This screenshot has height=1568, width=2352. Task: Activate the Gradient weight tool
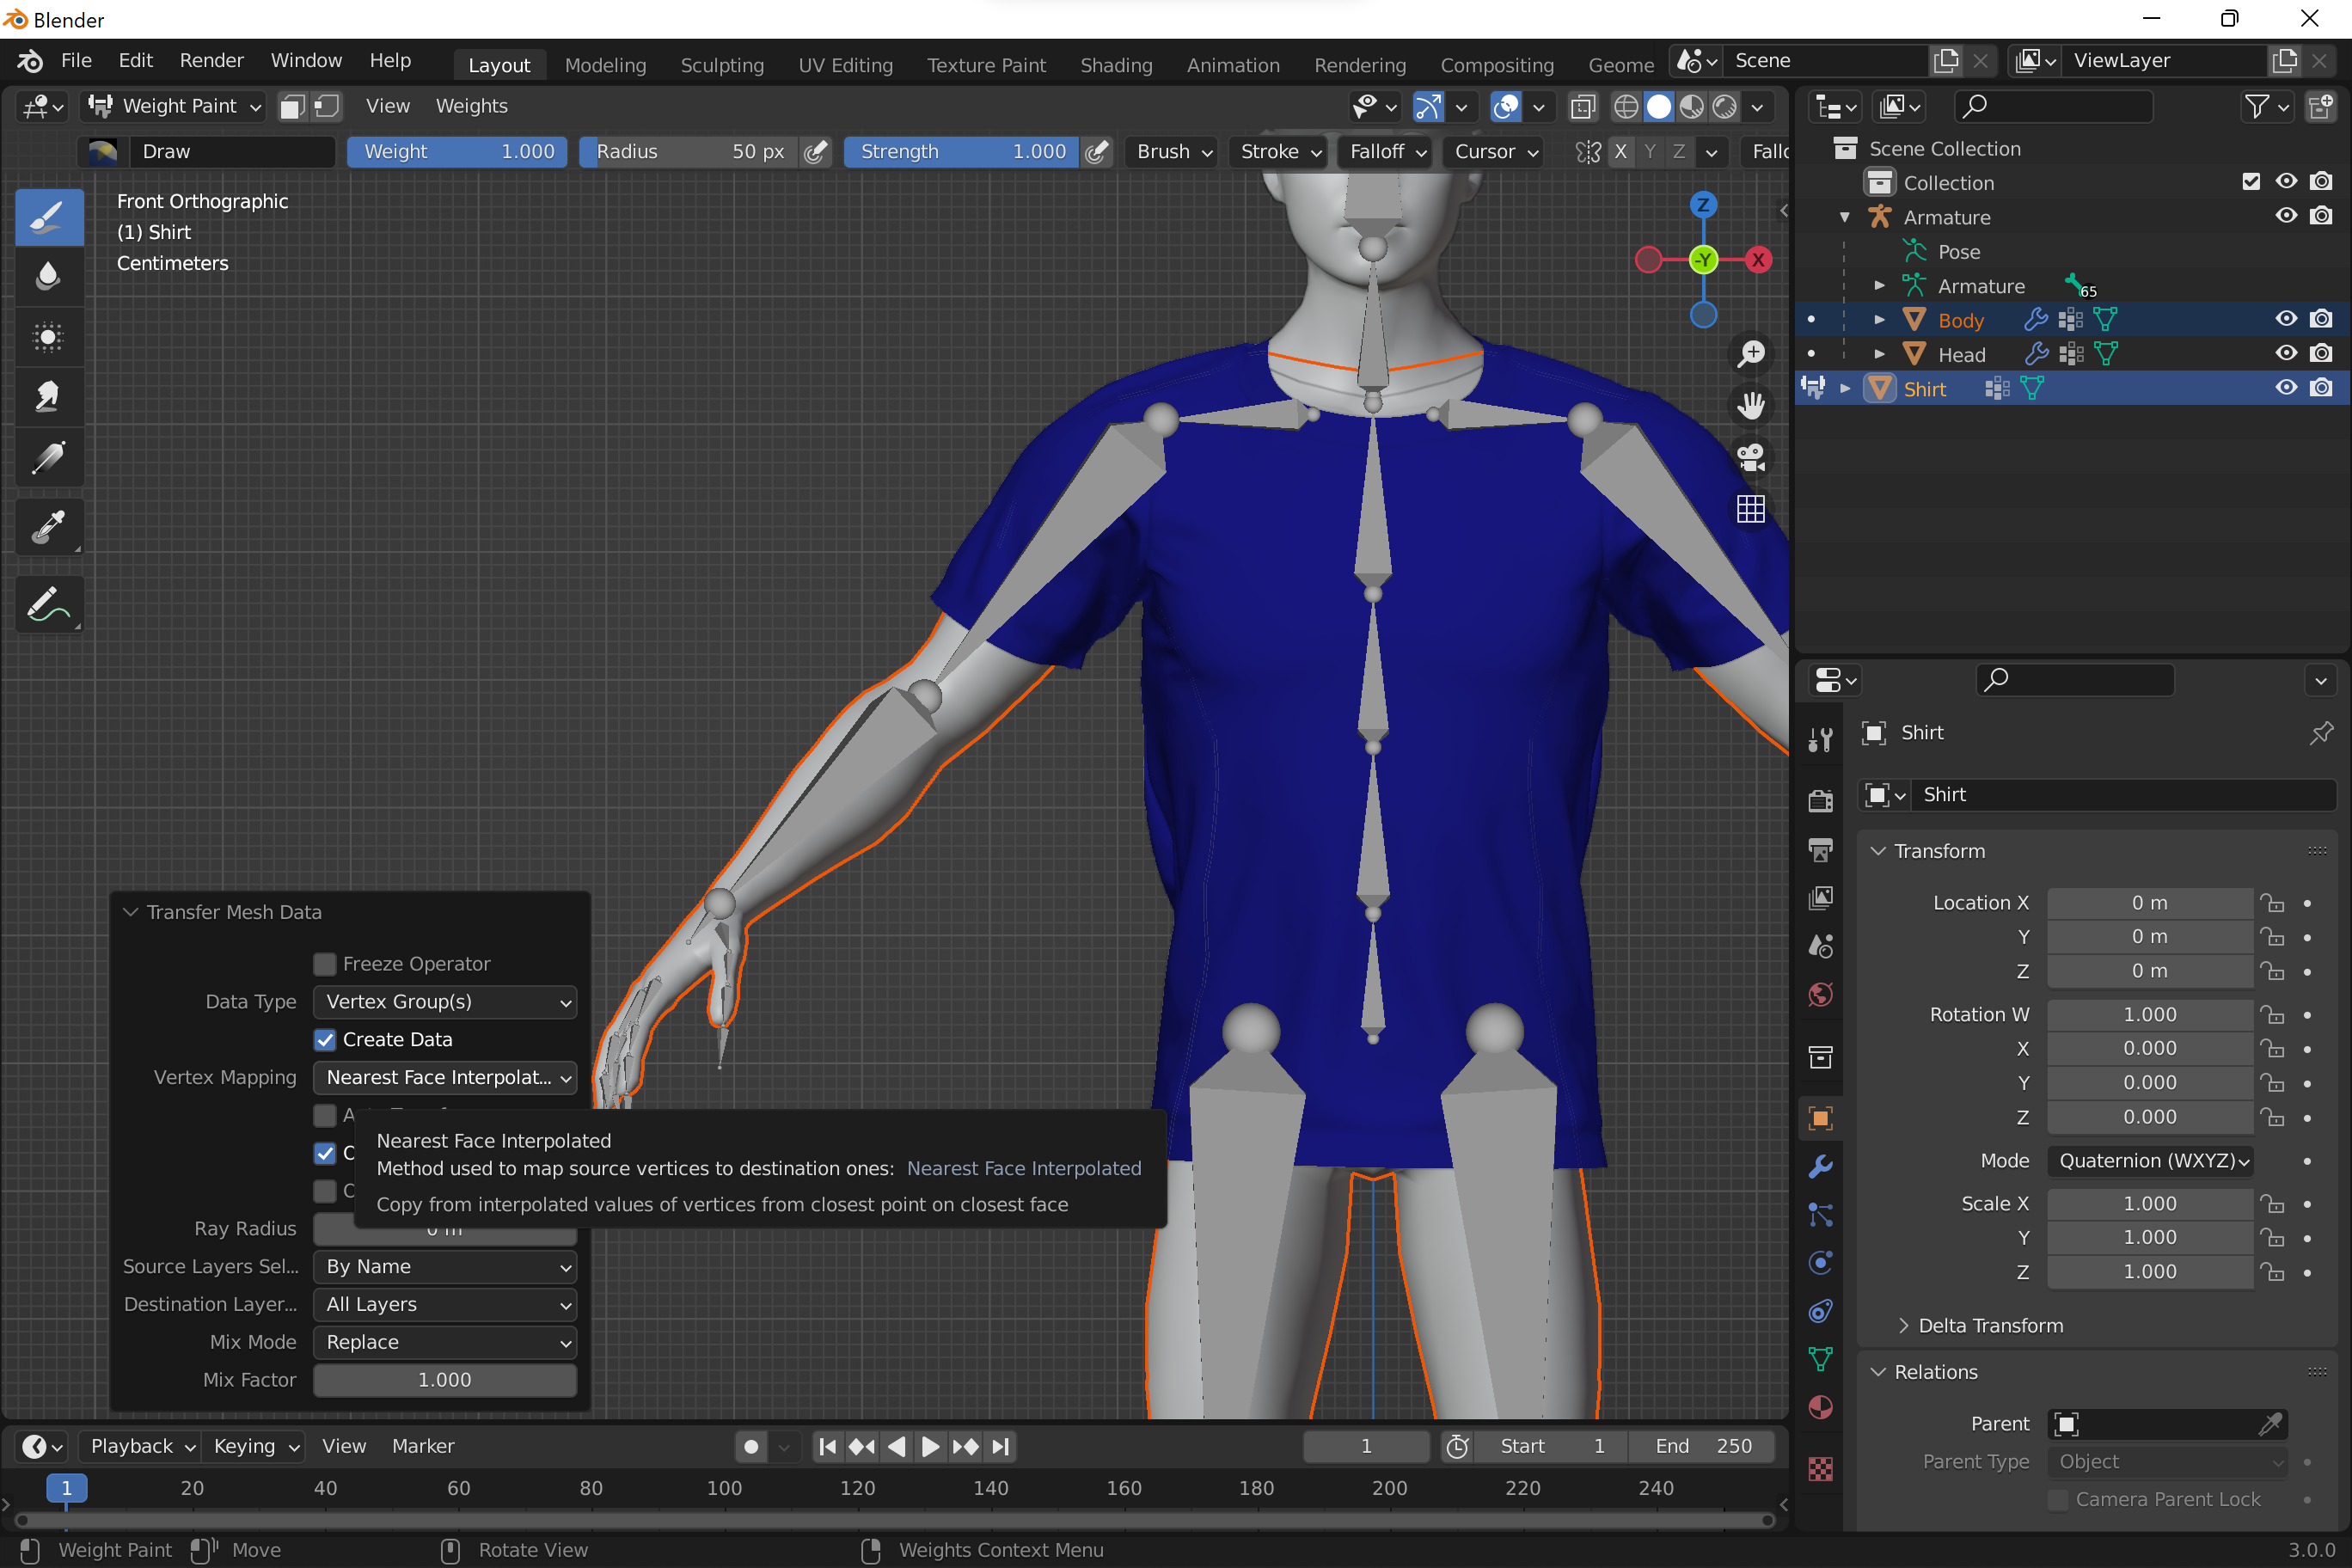click(49, 458)
